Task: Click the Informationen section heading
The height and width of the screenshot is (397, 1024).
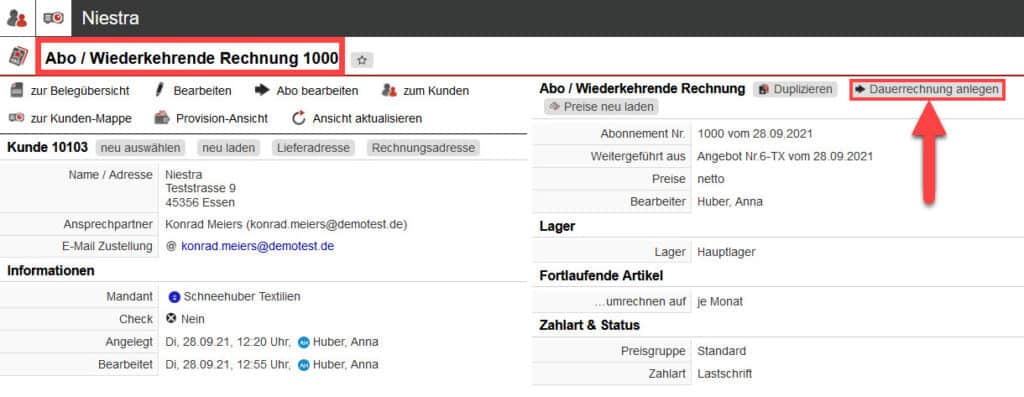Action: coord(51,270)
